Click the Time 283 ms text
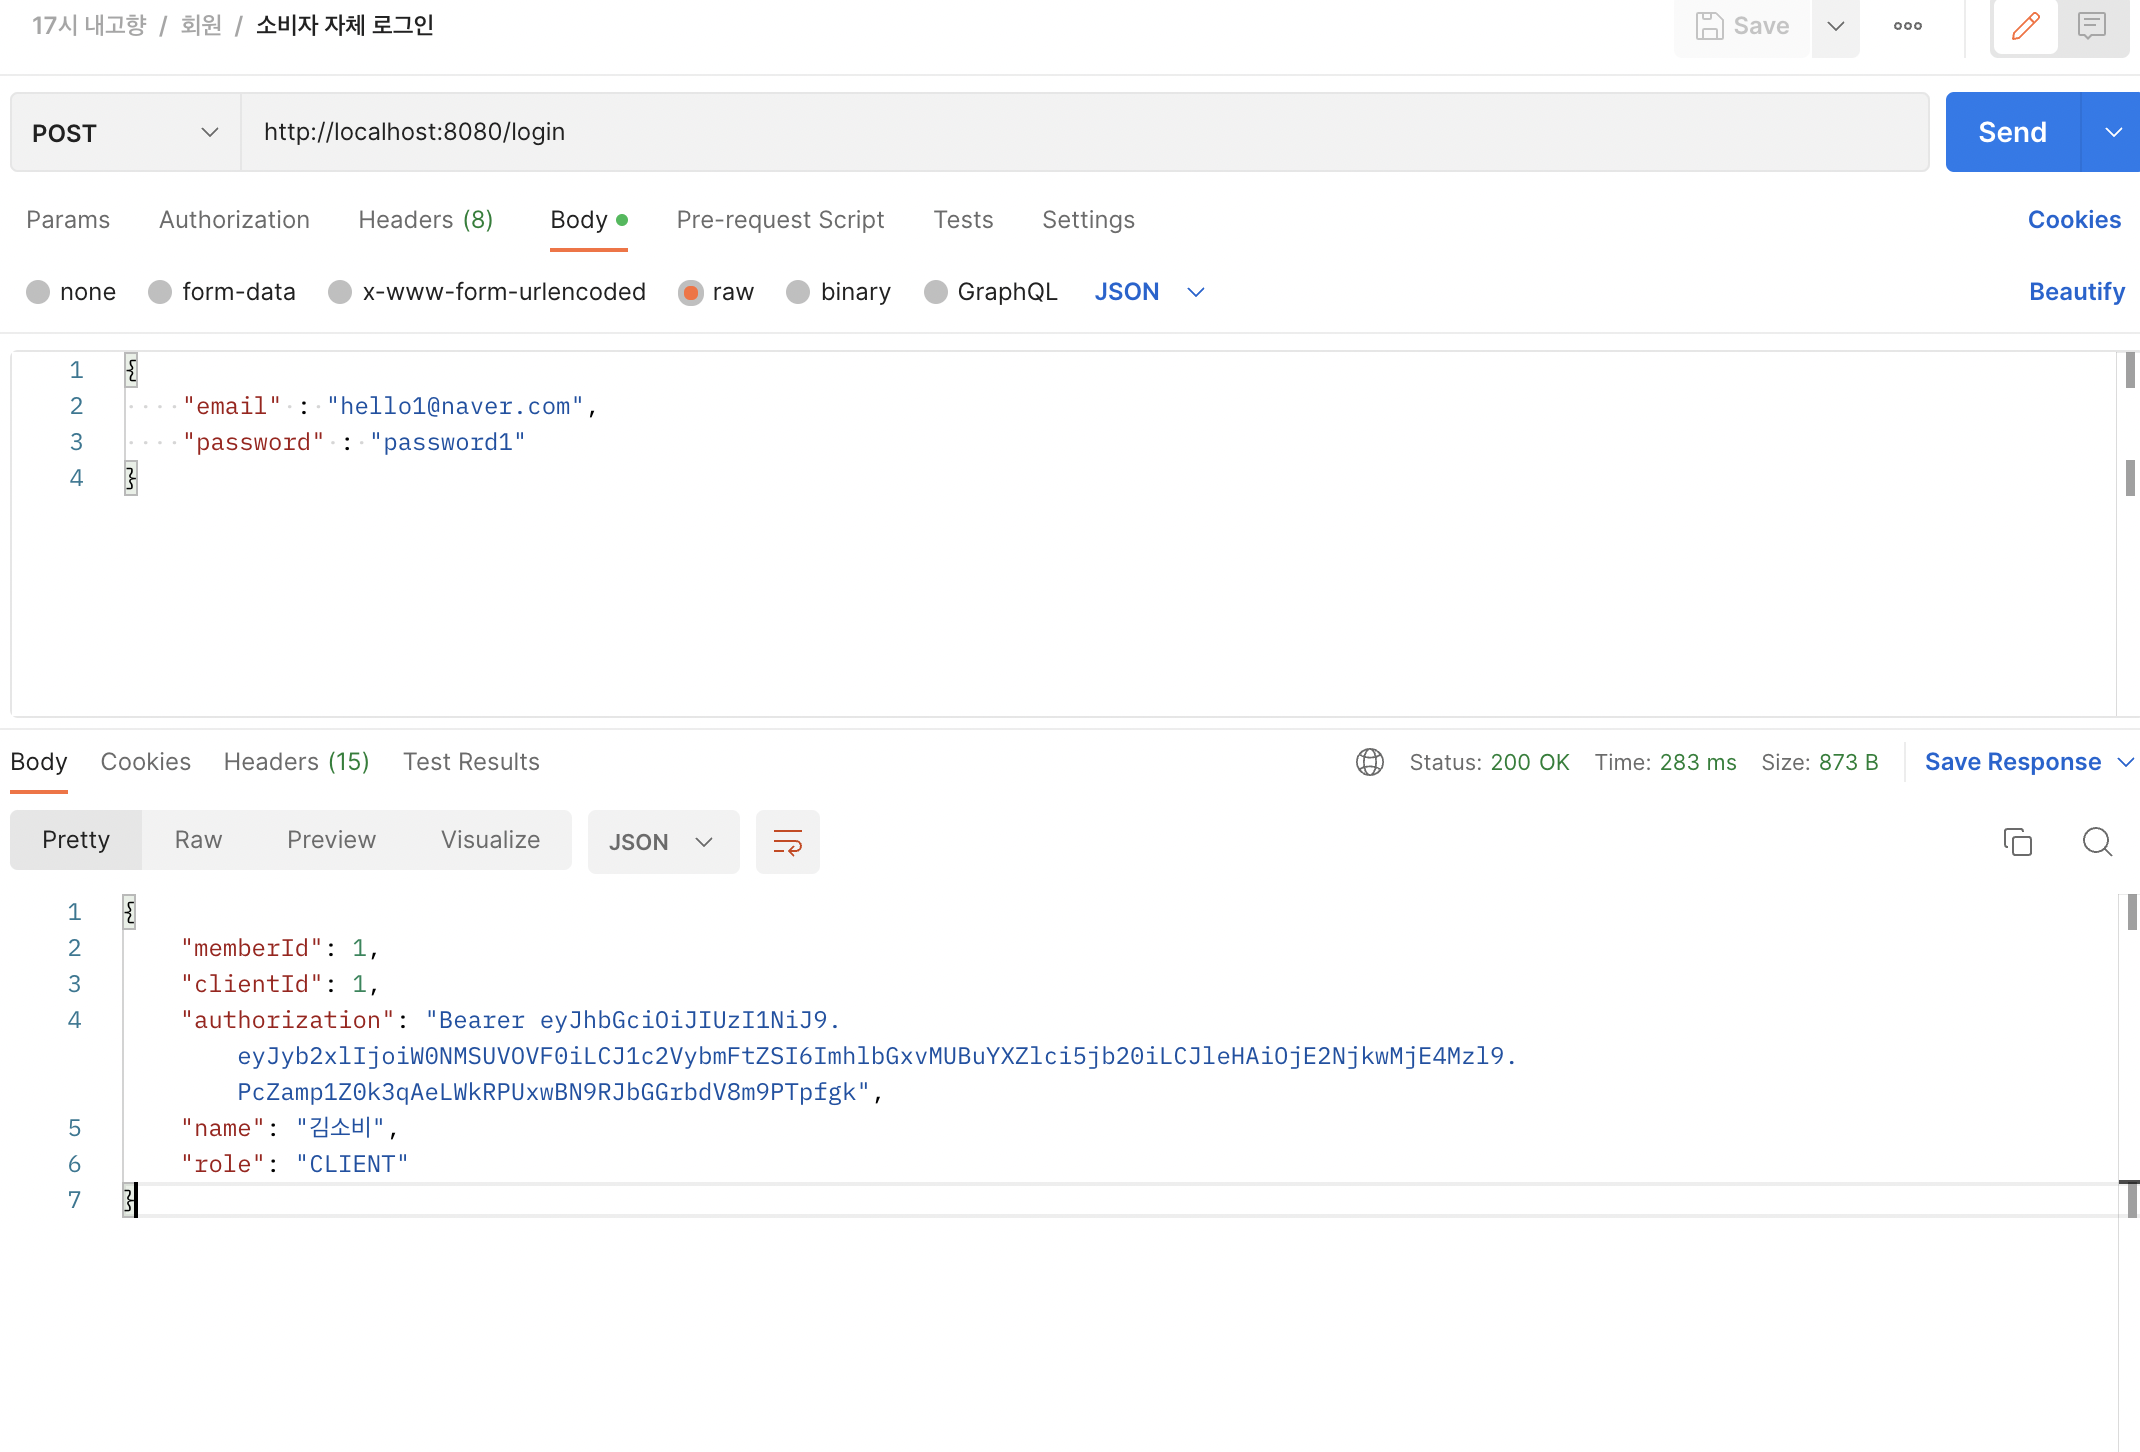Image resolution: width=2140 pixels, height=1452 pixels. click(x=1665, y=762)
